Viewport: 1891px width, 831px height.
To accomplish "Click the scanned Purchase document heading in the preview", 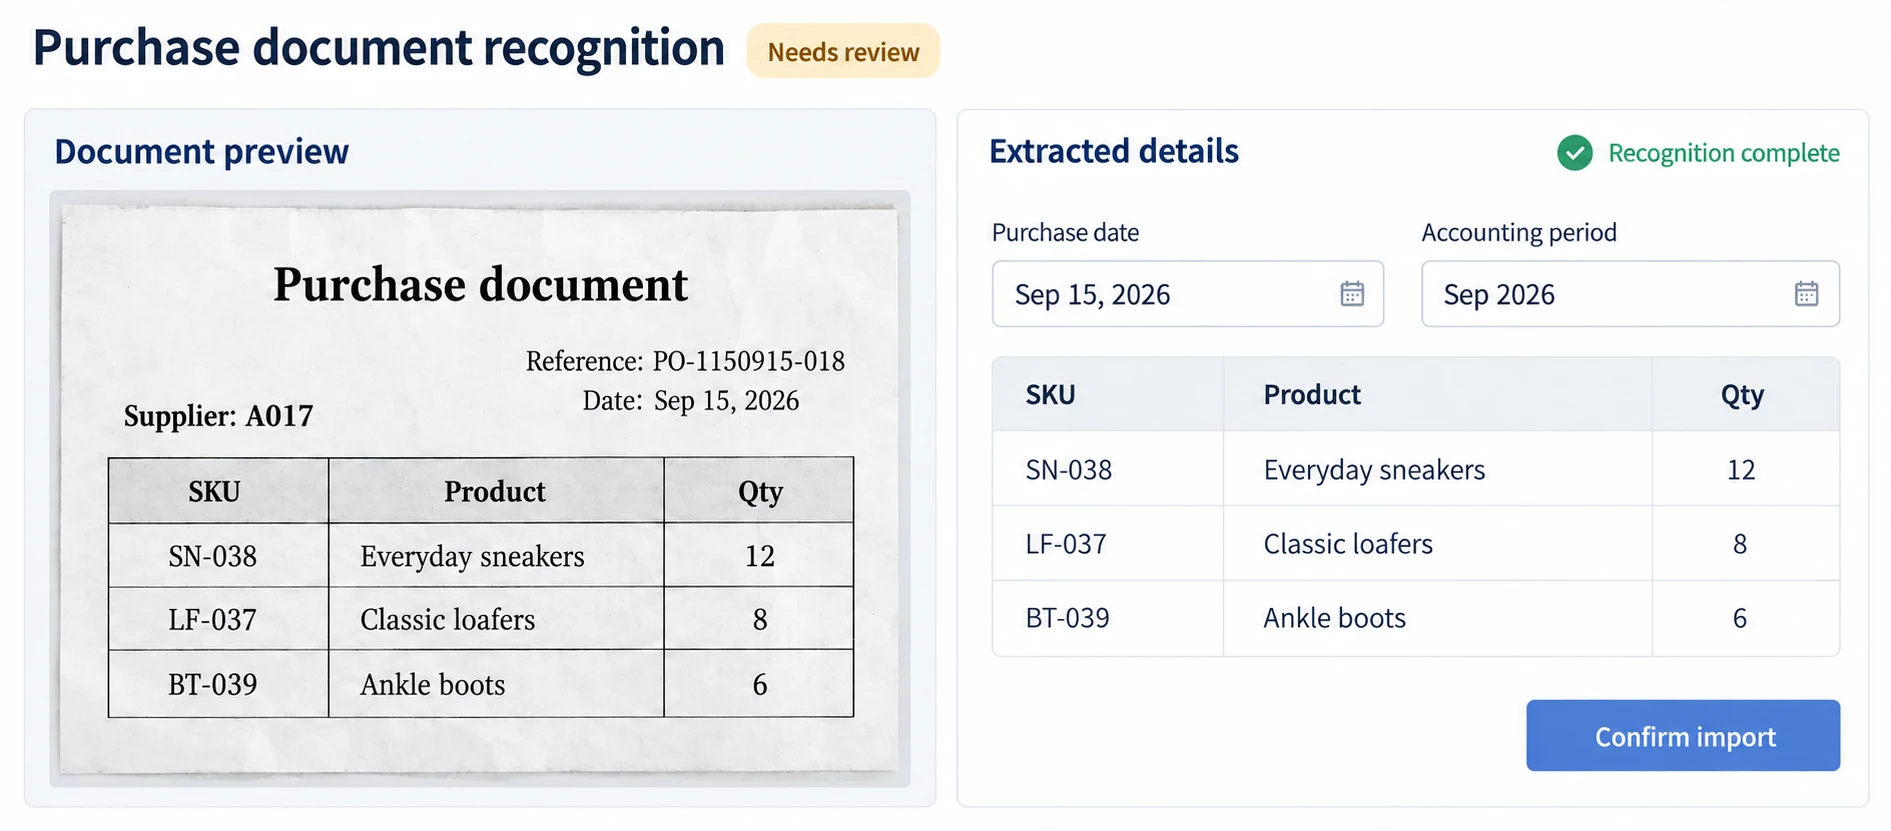I will [x=480, y=285].
